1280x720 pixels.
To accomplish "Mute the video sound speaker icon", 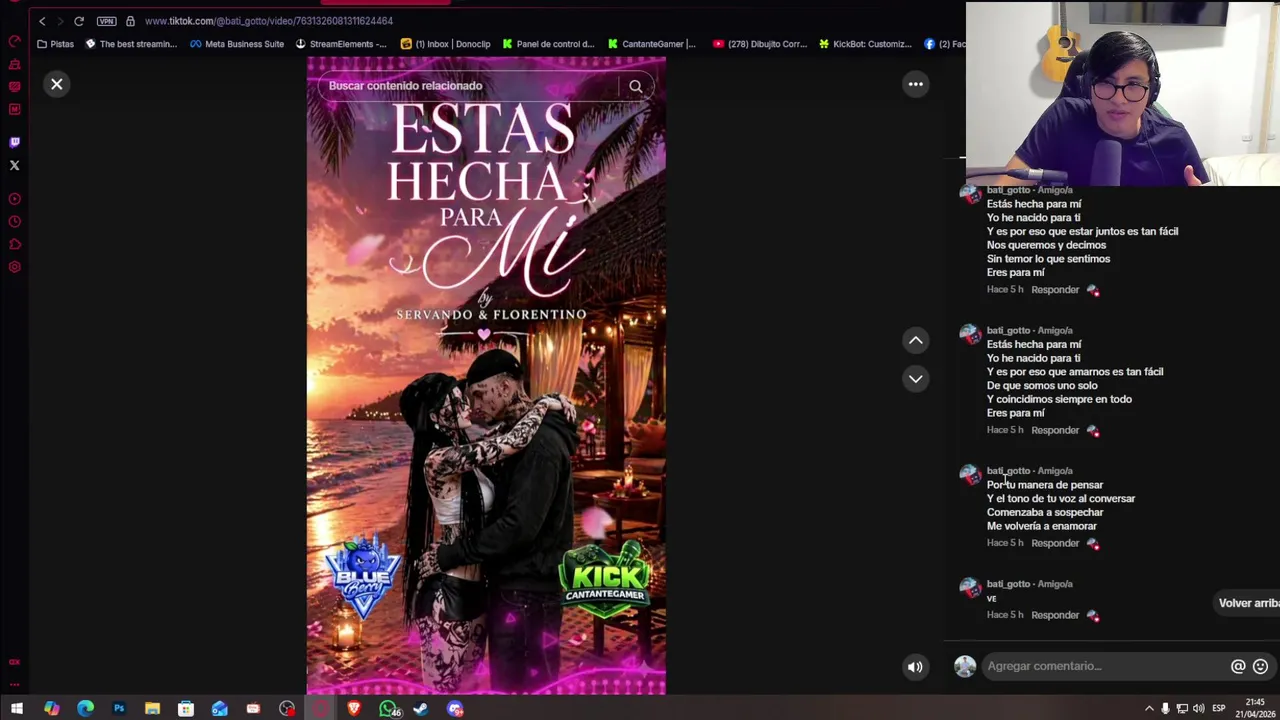I will (x=915, y=667).
